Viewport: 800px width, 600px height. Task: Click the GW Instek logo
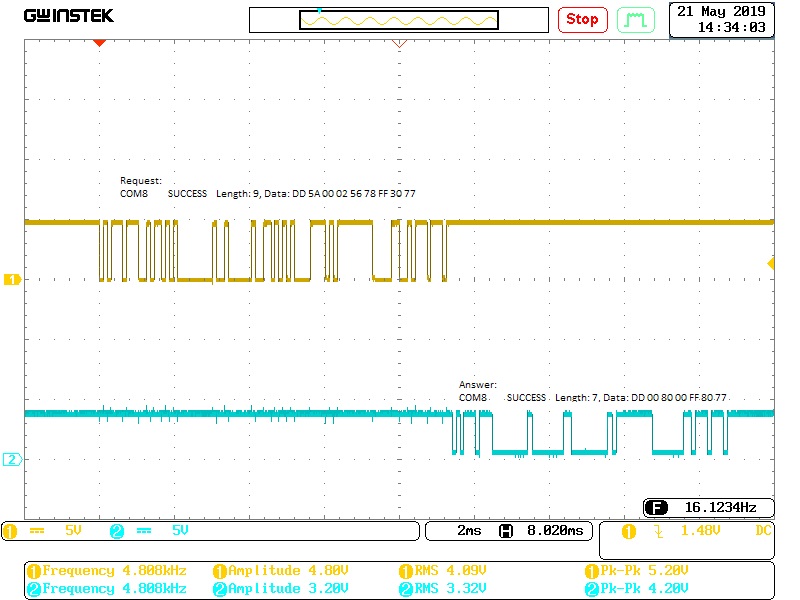pyautogui.click(x=68, y=16)
